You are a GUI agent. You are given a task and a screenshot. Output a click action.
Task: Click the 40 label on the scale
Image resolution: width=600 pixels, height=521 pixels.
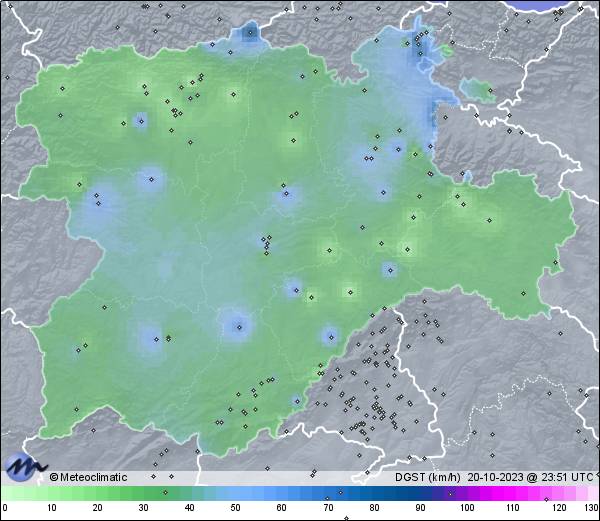[189, 508]
